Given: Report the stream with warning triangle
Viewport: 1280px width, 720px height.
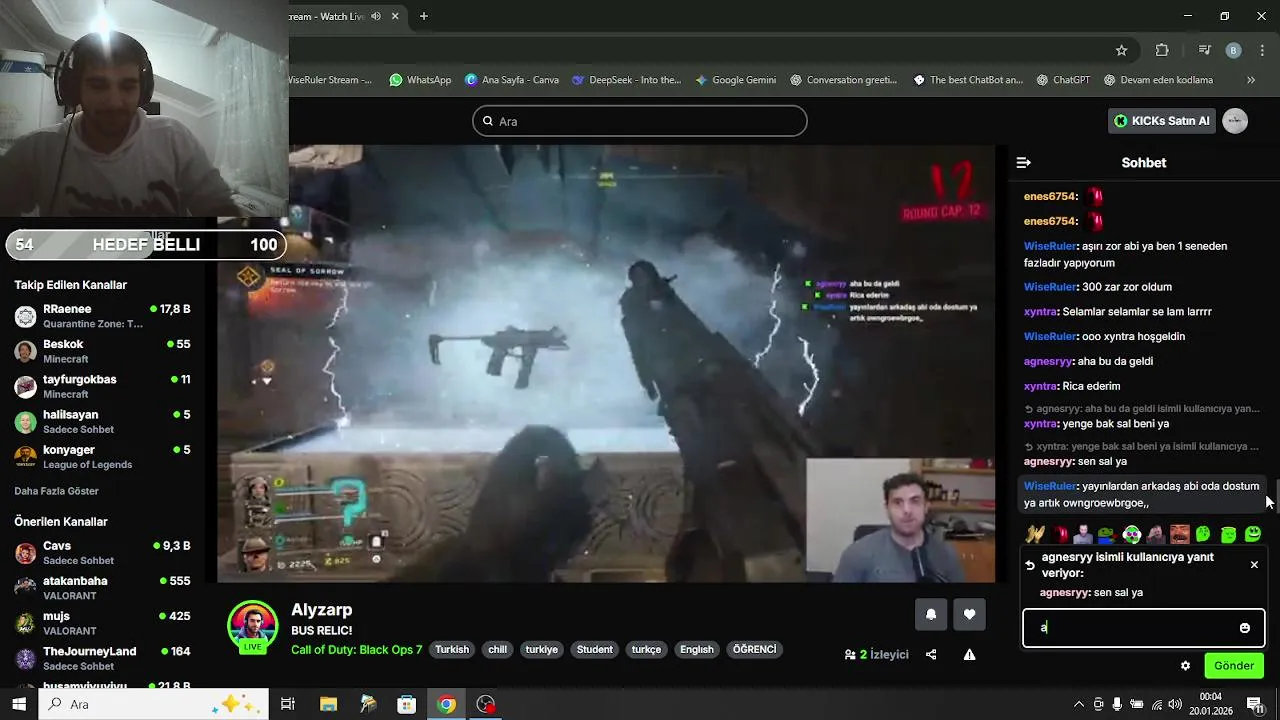Looking at the screenshot, I should pyautogui.click(x=969, y=655).
